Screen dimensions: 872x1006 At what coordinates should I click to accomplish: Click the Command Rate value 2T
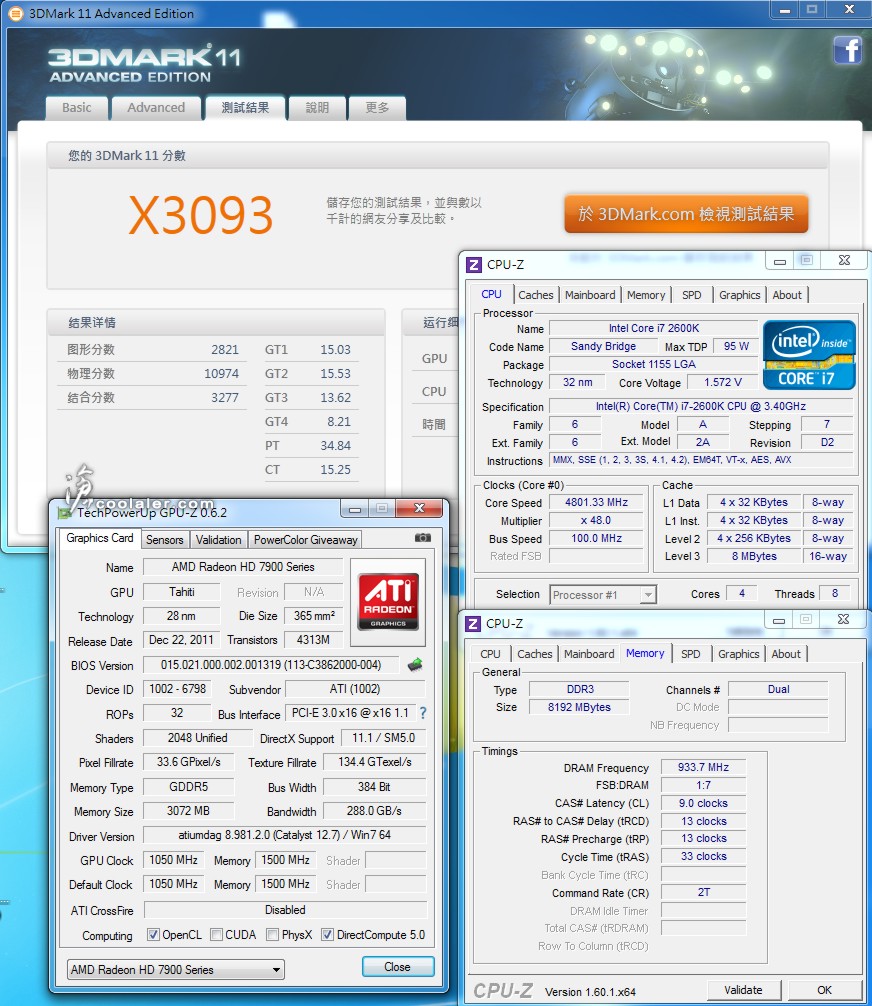coord(703,892)
